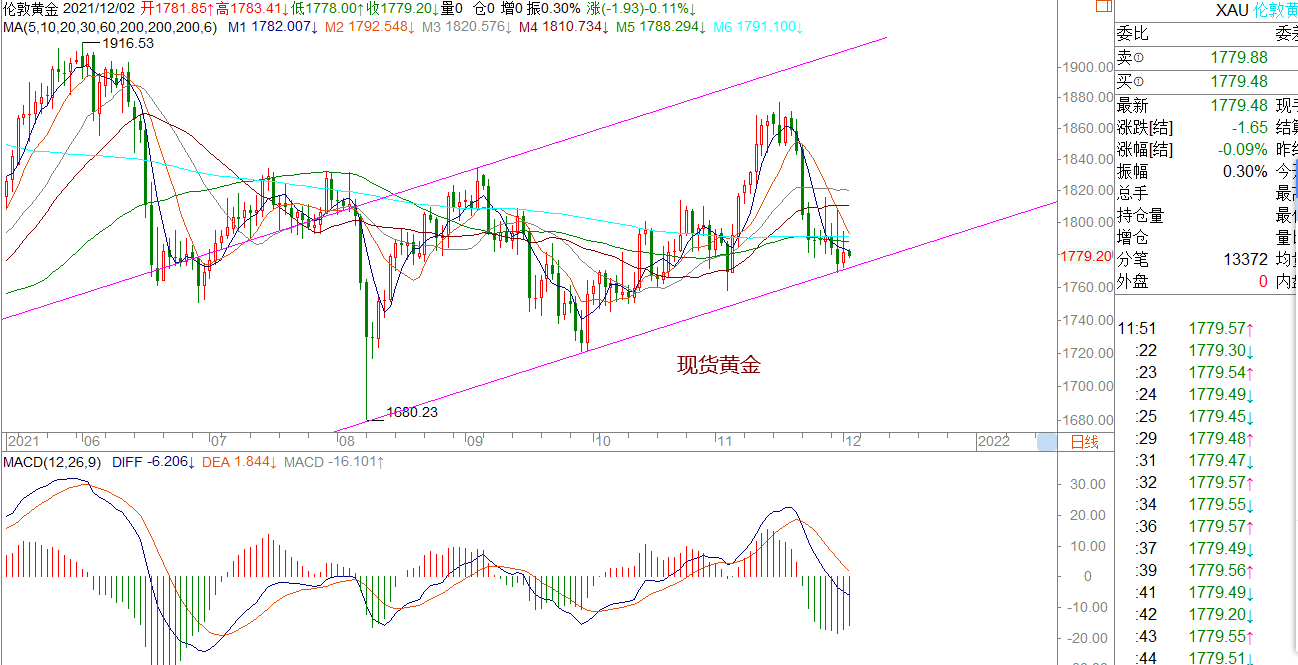Click the 分笔 value 13372
The width and height of the screenshot is (1298, 665).
pyautogui.click(x=1246, y=259)
